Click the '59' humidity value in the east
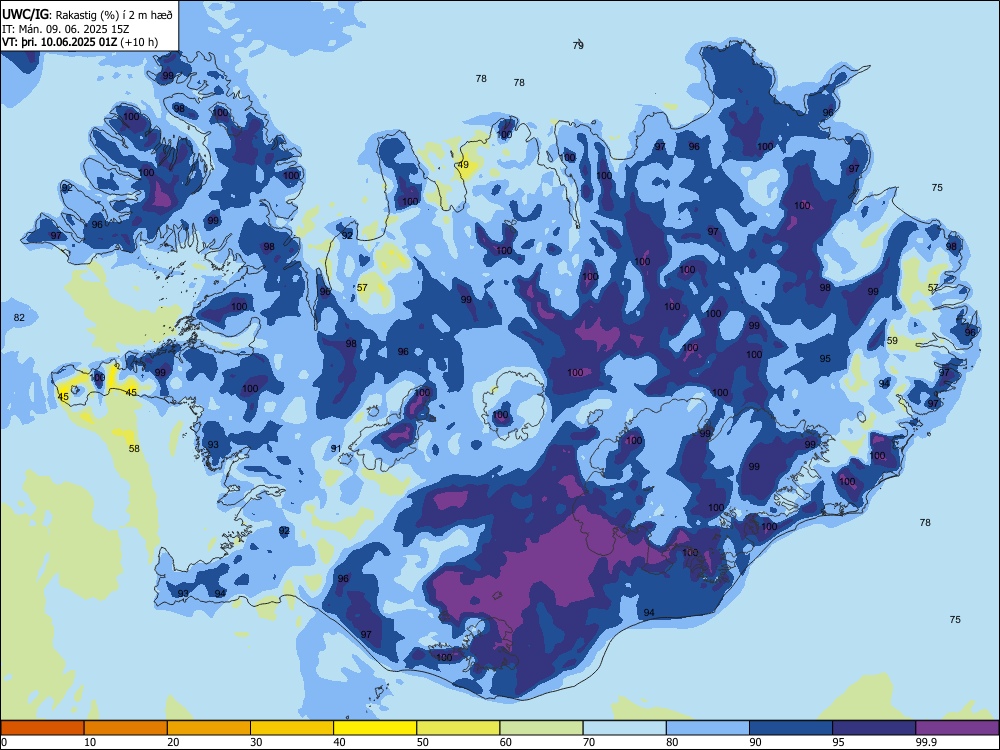Screen dimensions: 1000x750 892,341
